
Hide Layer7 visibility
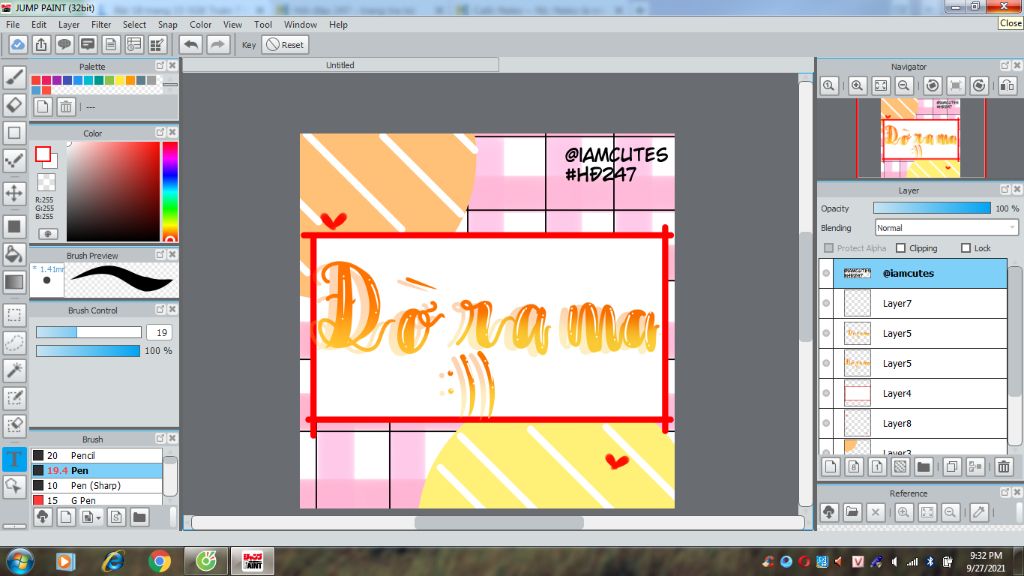coord(826,304)
